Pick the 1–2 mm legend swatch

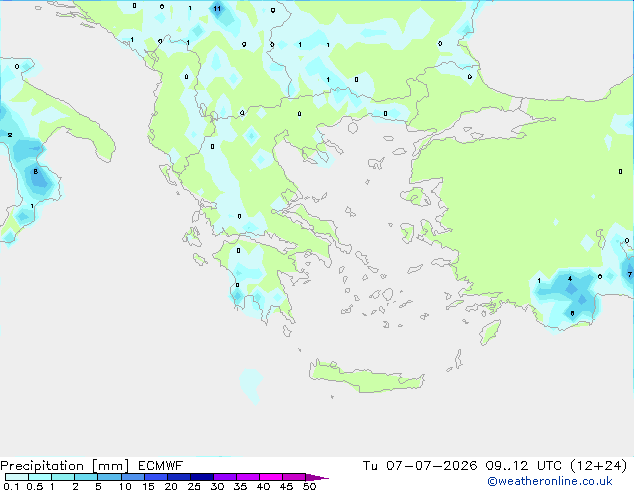[63, 477]
